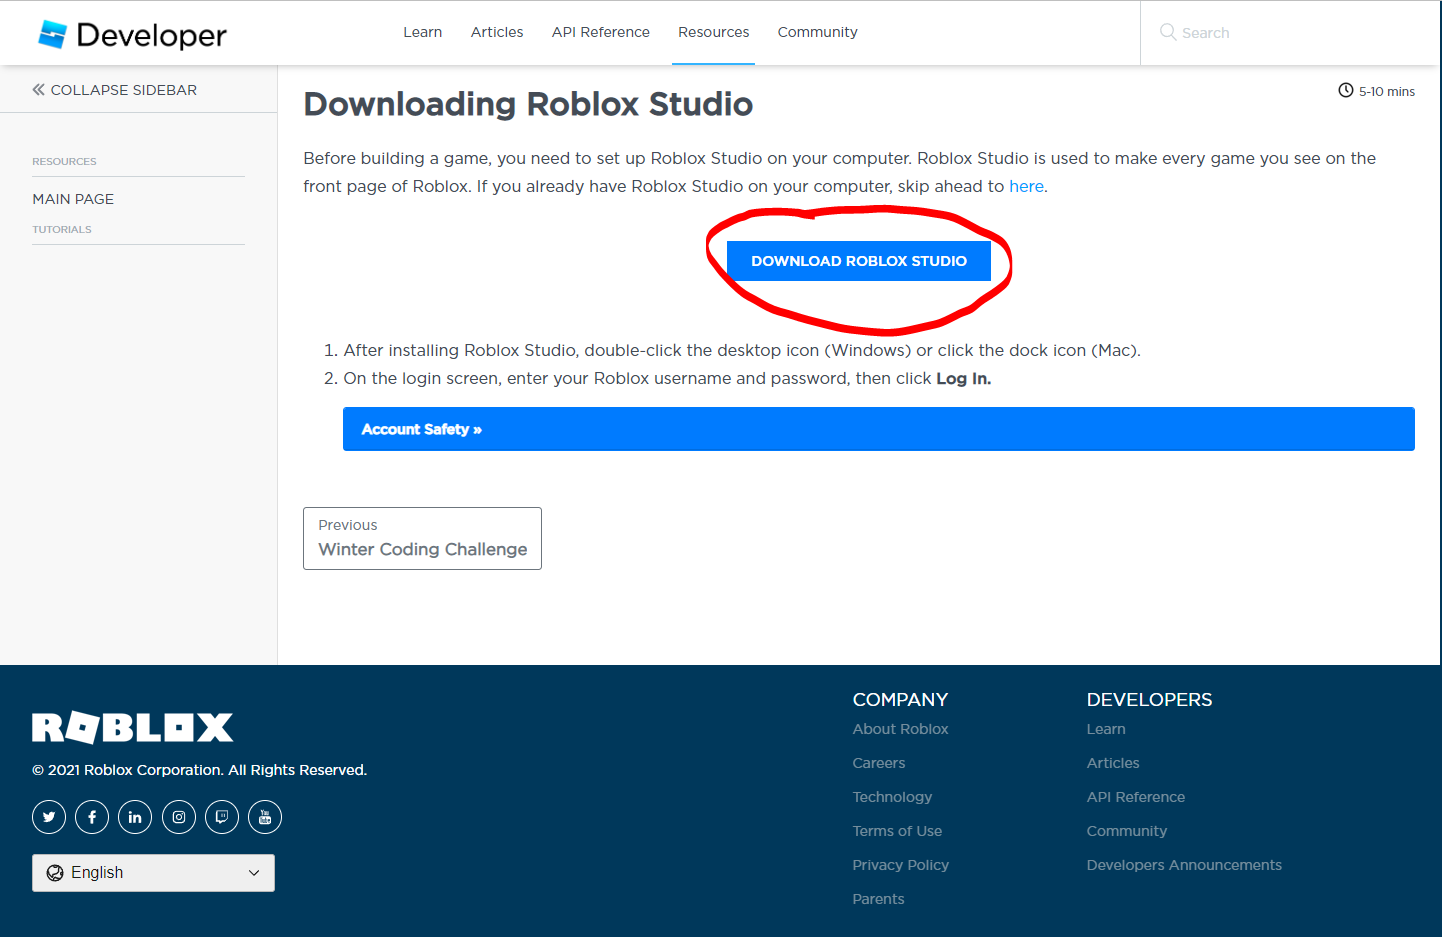Navigate to the API Reference tab
Screen dimensions: 1442x937
coord(600,31)
